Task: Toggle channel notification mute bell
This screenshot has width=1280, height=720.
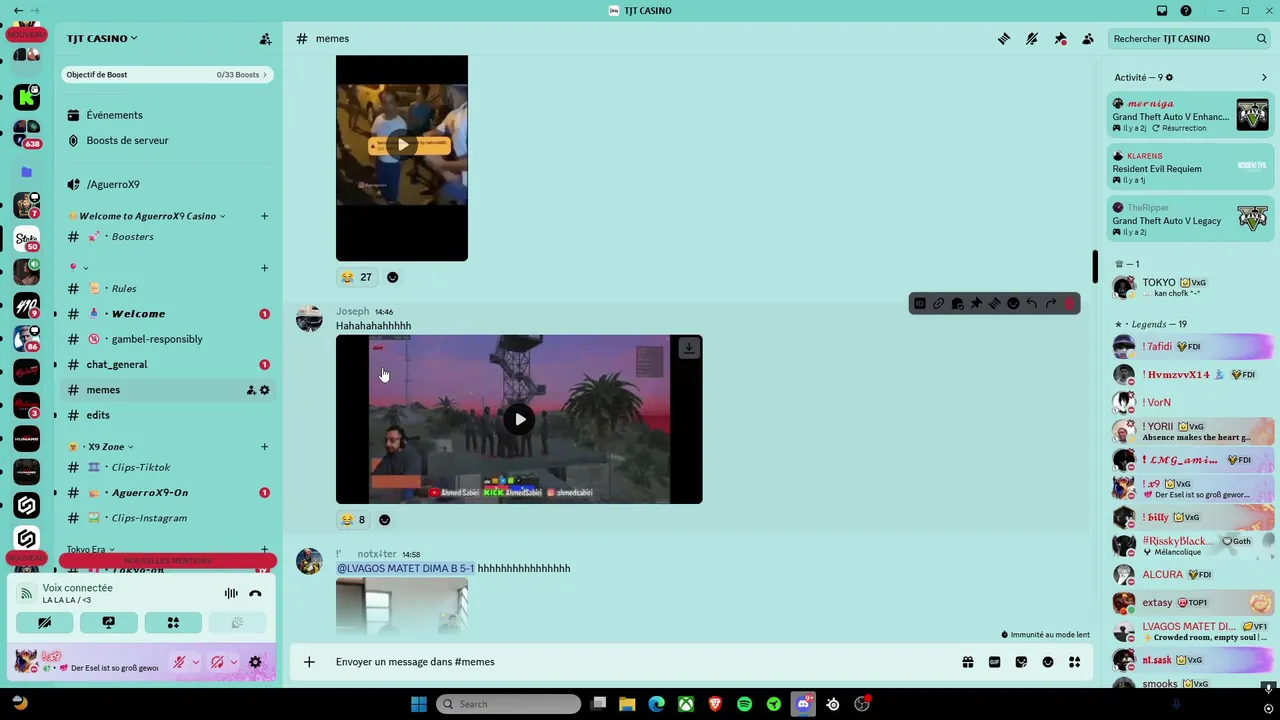Action: point(1032,39)
